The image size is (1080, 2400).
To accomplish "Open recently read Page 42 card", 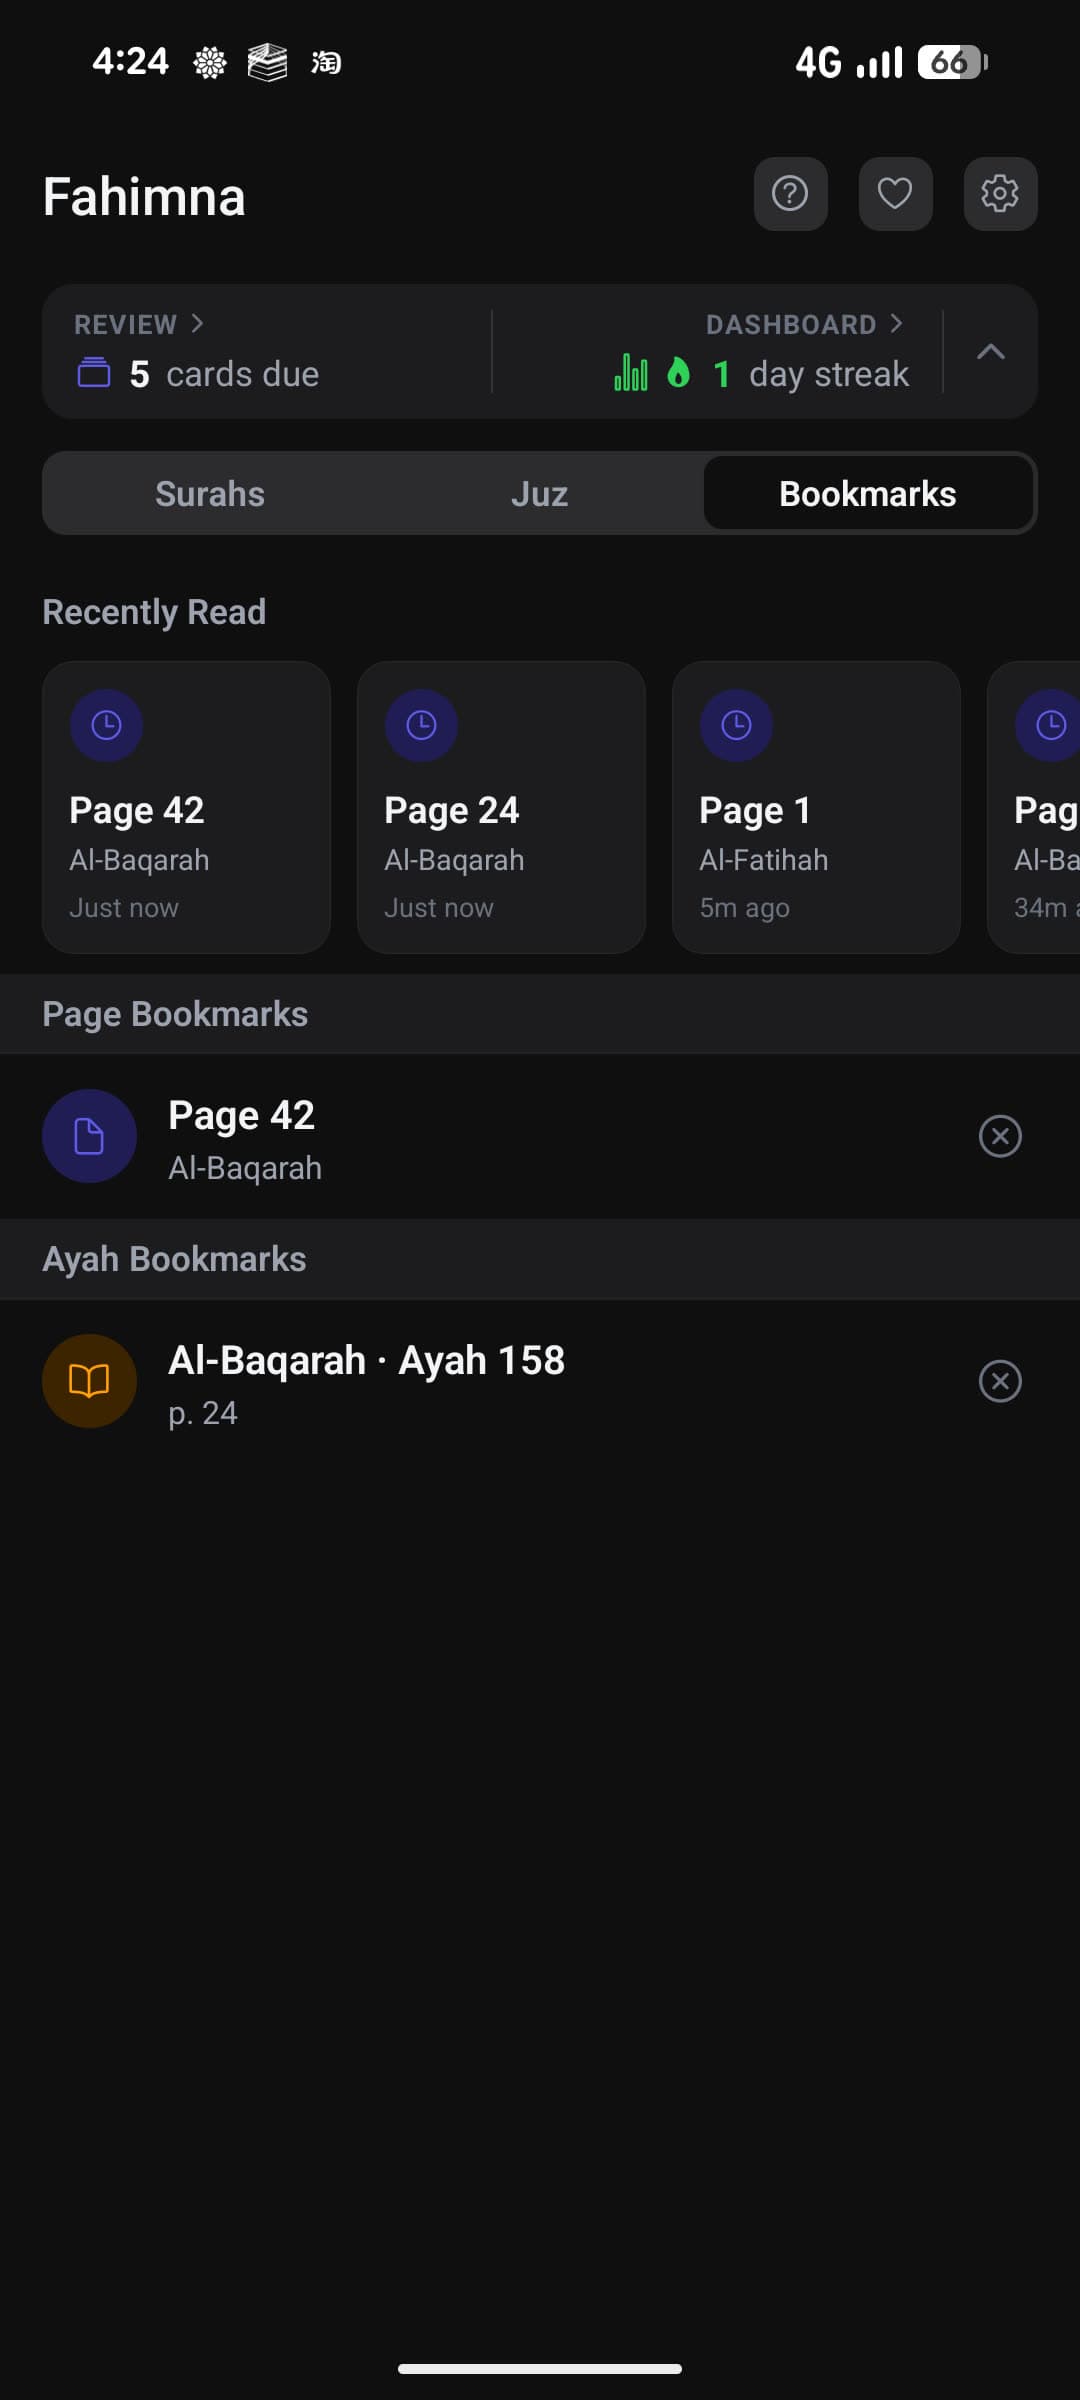I will [186, 807].
